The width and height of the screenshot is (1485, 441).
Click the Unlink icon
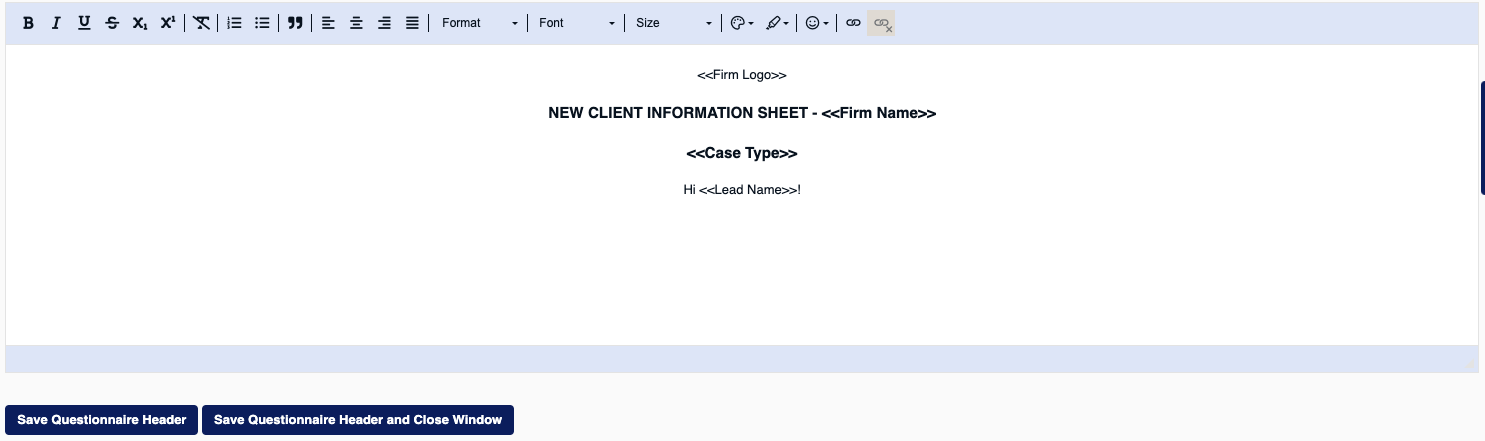(881, 23)
